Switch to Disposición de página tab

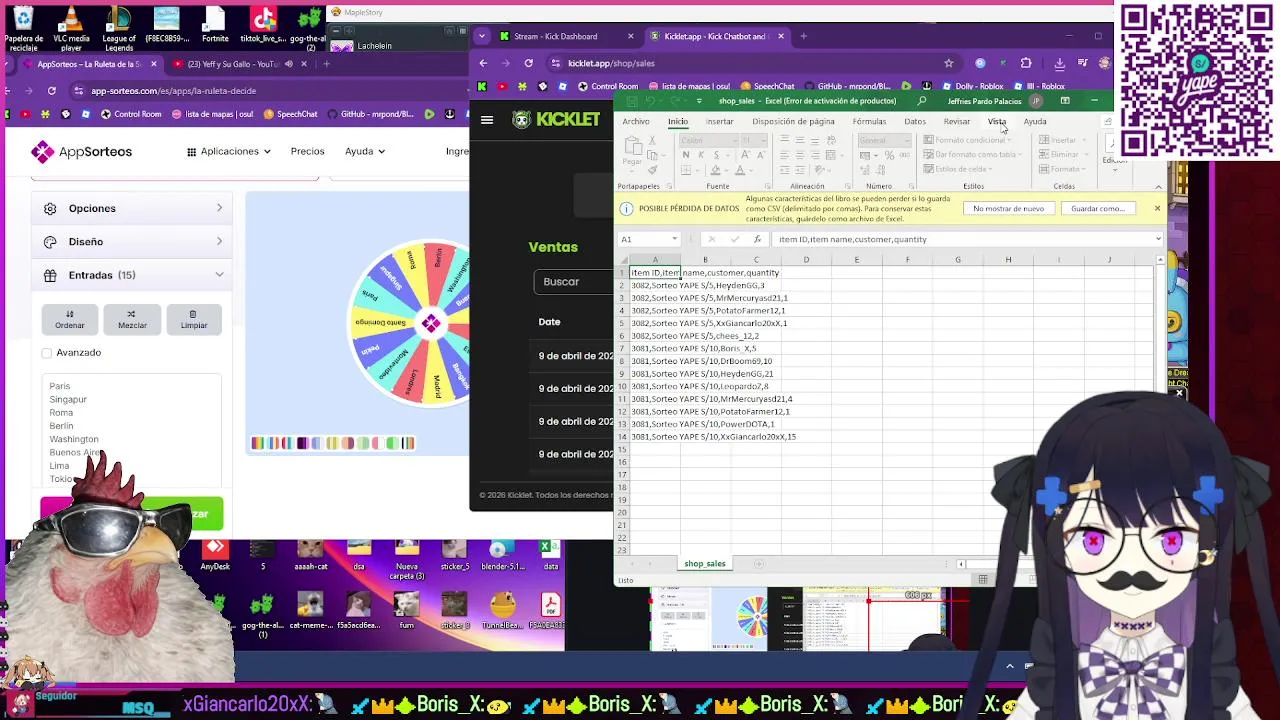pos(793,122)
